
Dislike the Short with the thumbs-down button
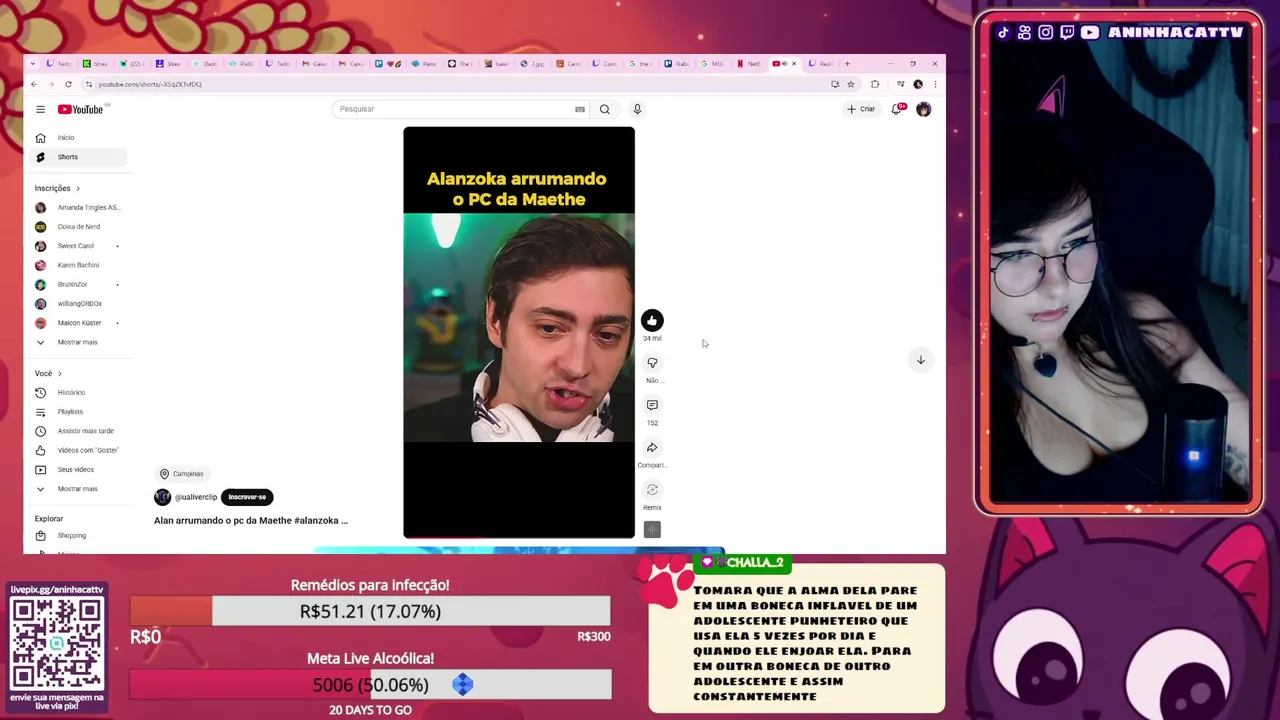(652, 362)
